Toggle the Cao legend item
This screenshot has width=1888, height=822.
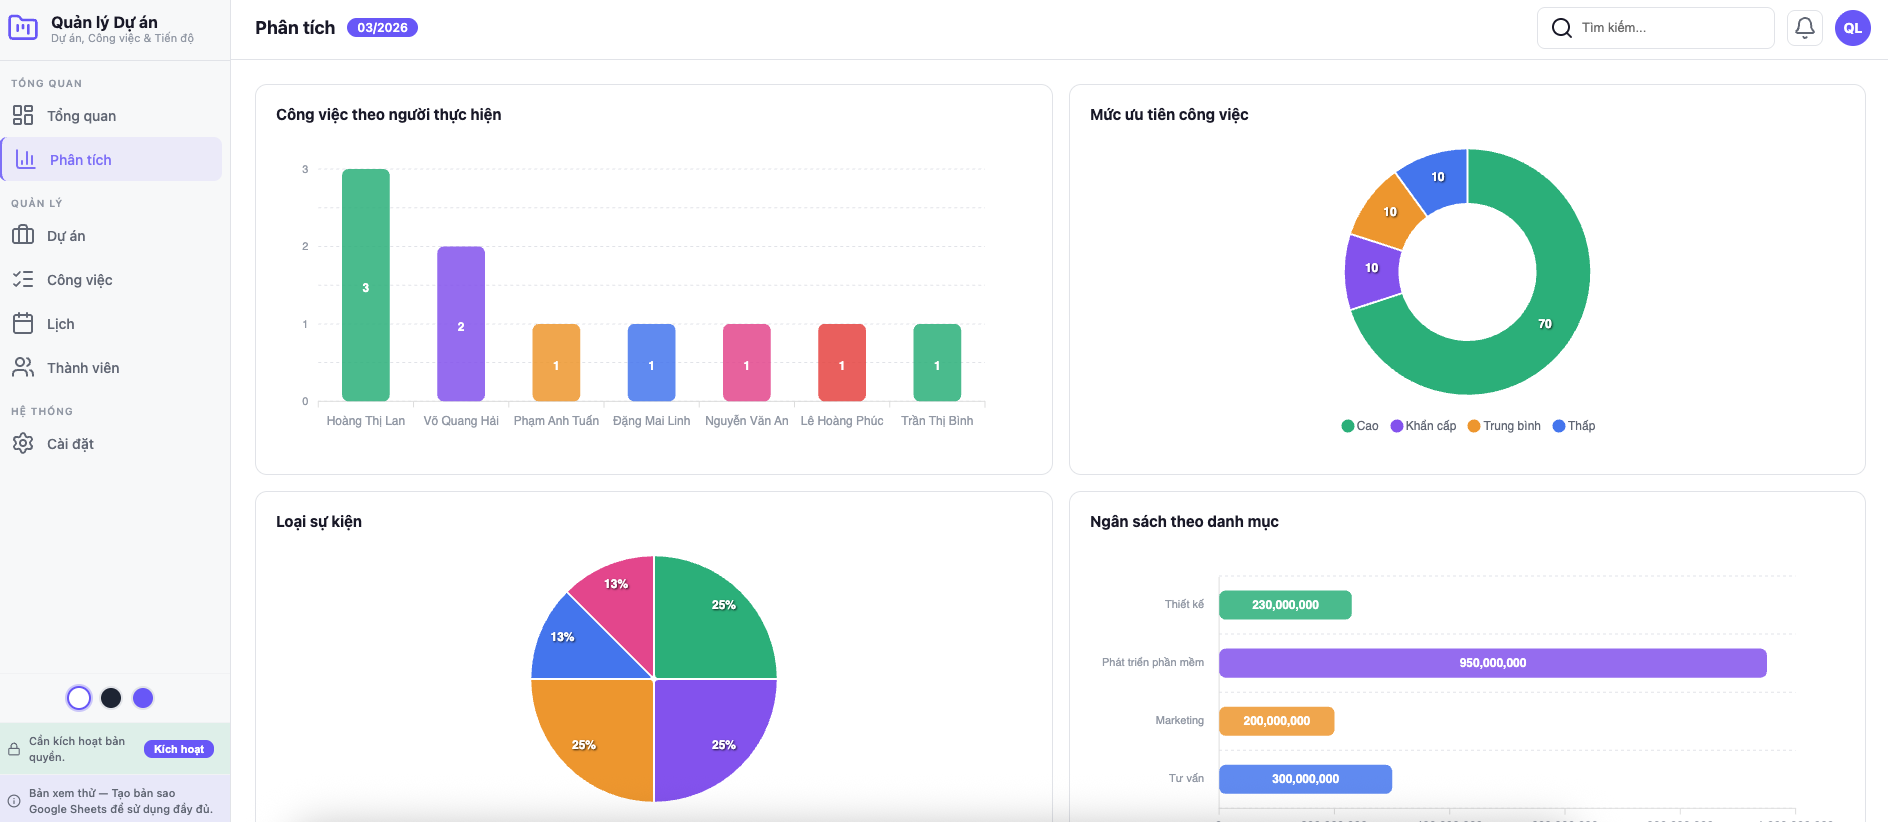point(1359,426)
